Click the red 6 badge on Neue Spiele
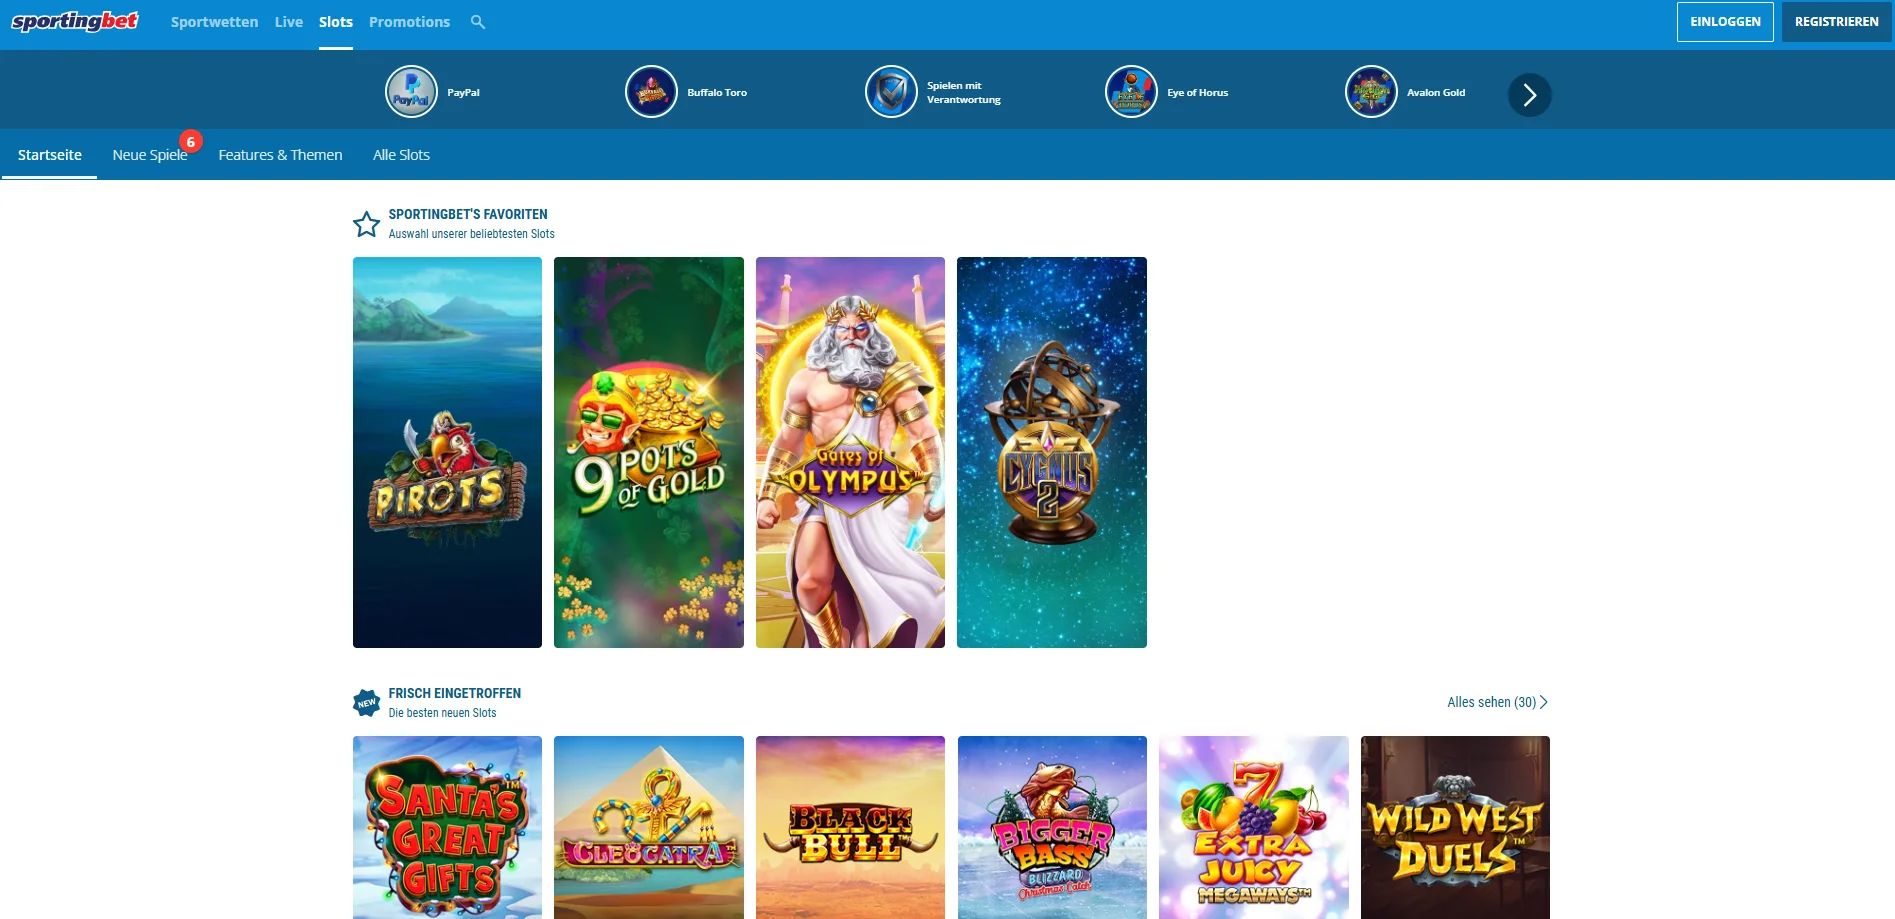 [x=191, y=142]
